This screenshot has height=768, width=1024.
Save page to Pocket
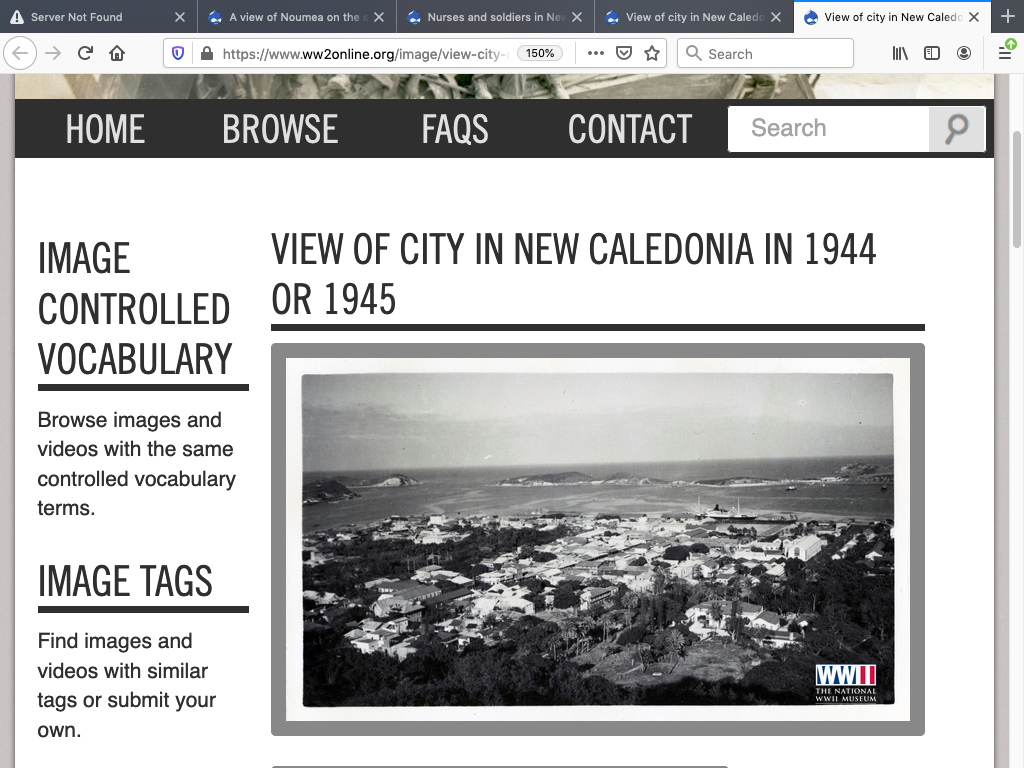point(623,54)
